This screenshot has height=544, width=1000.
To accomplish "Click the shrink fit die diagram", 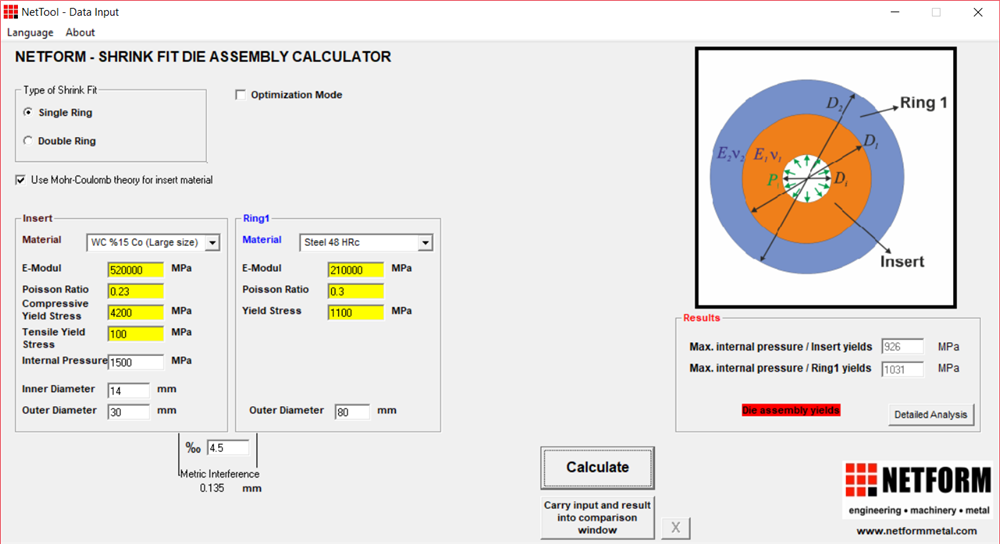I will (826, 178).
